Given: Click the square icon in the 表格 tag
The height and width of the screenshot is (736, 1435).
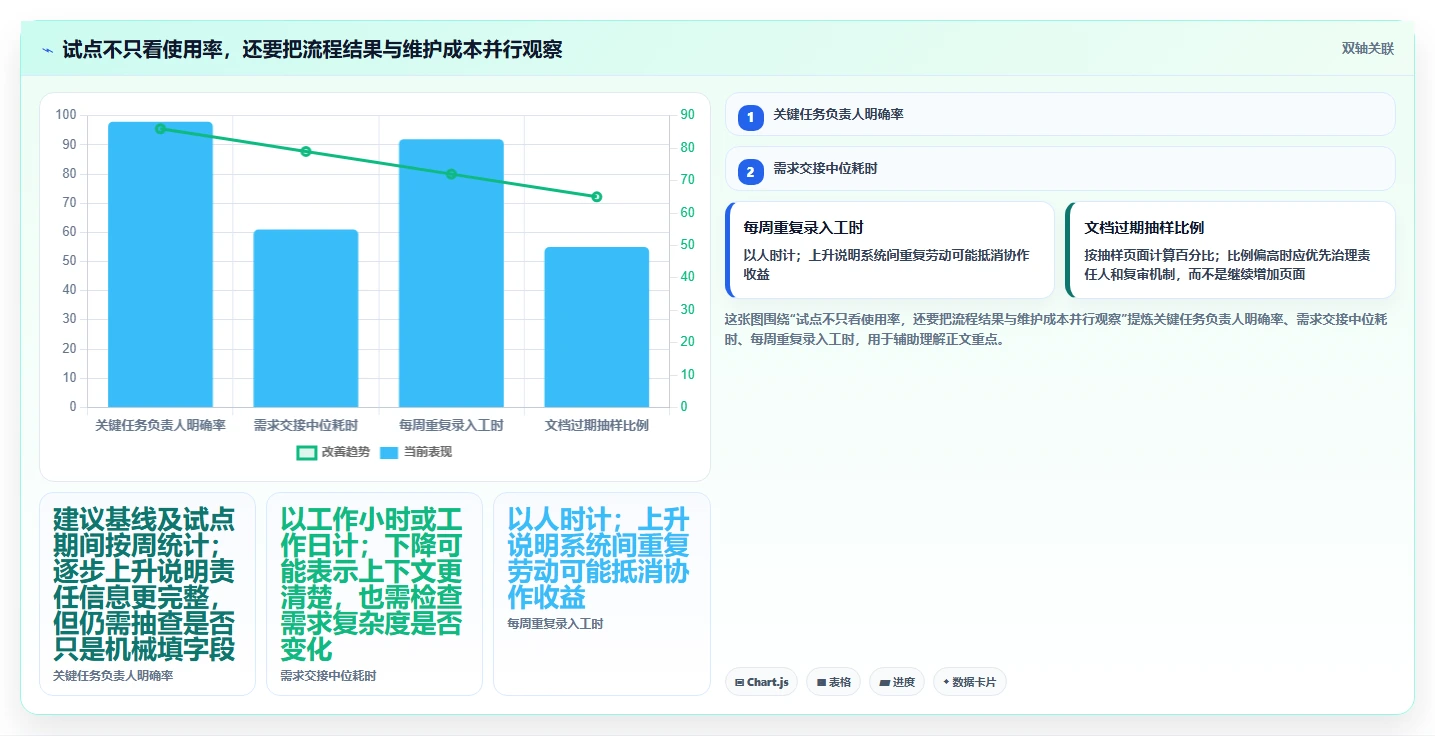Looking at the screenshot, I should point(821,683).
